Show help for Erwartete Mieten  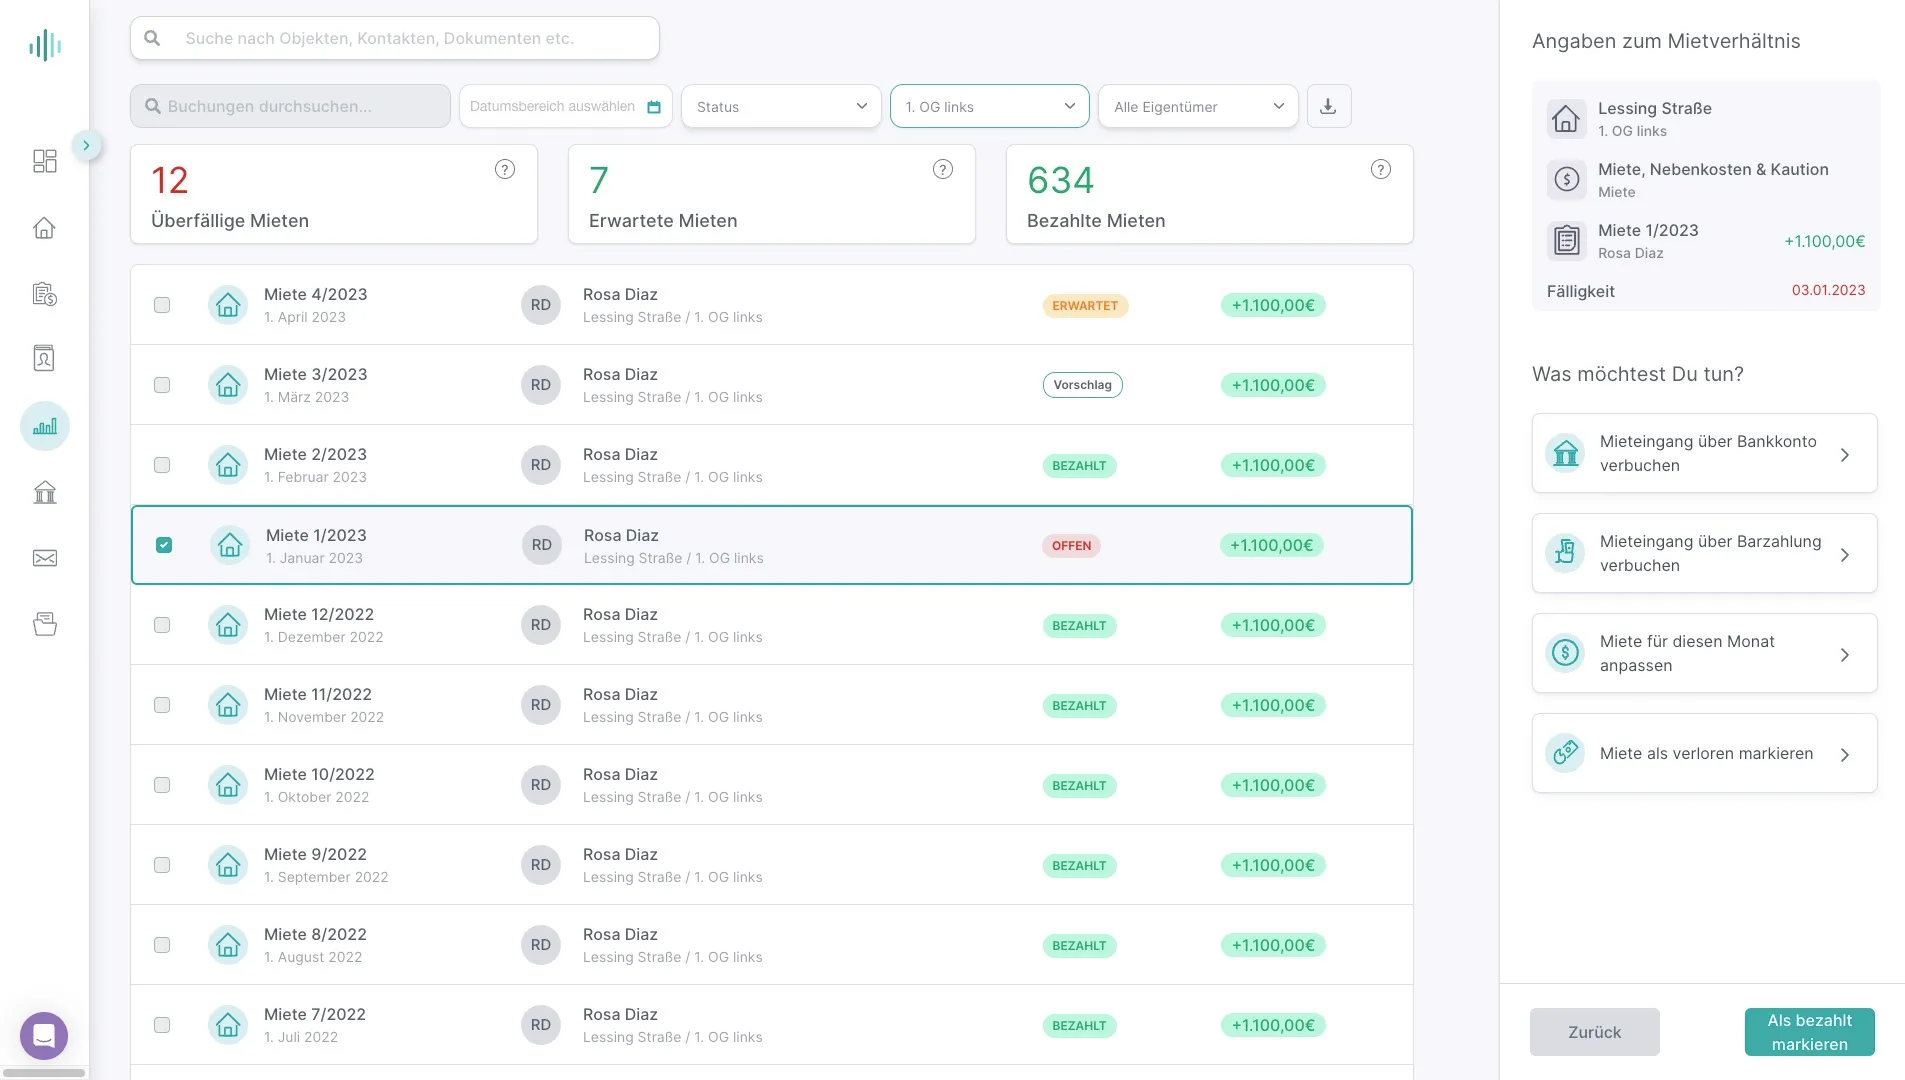(943, 169)
